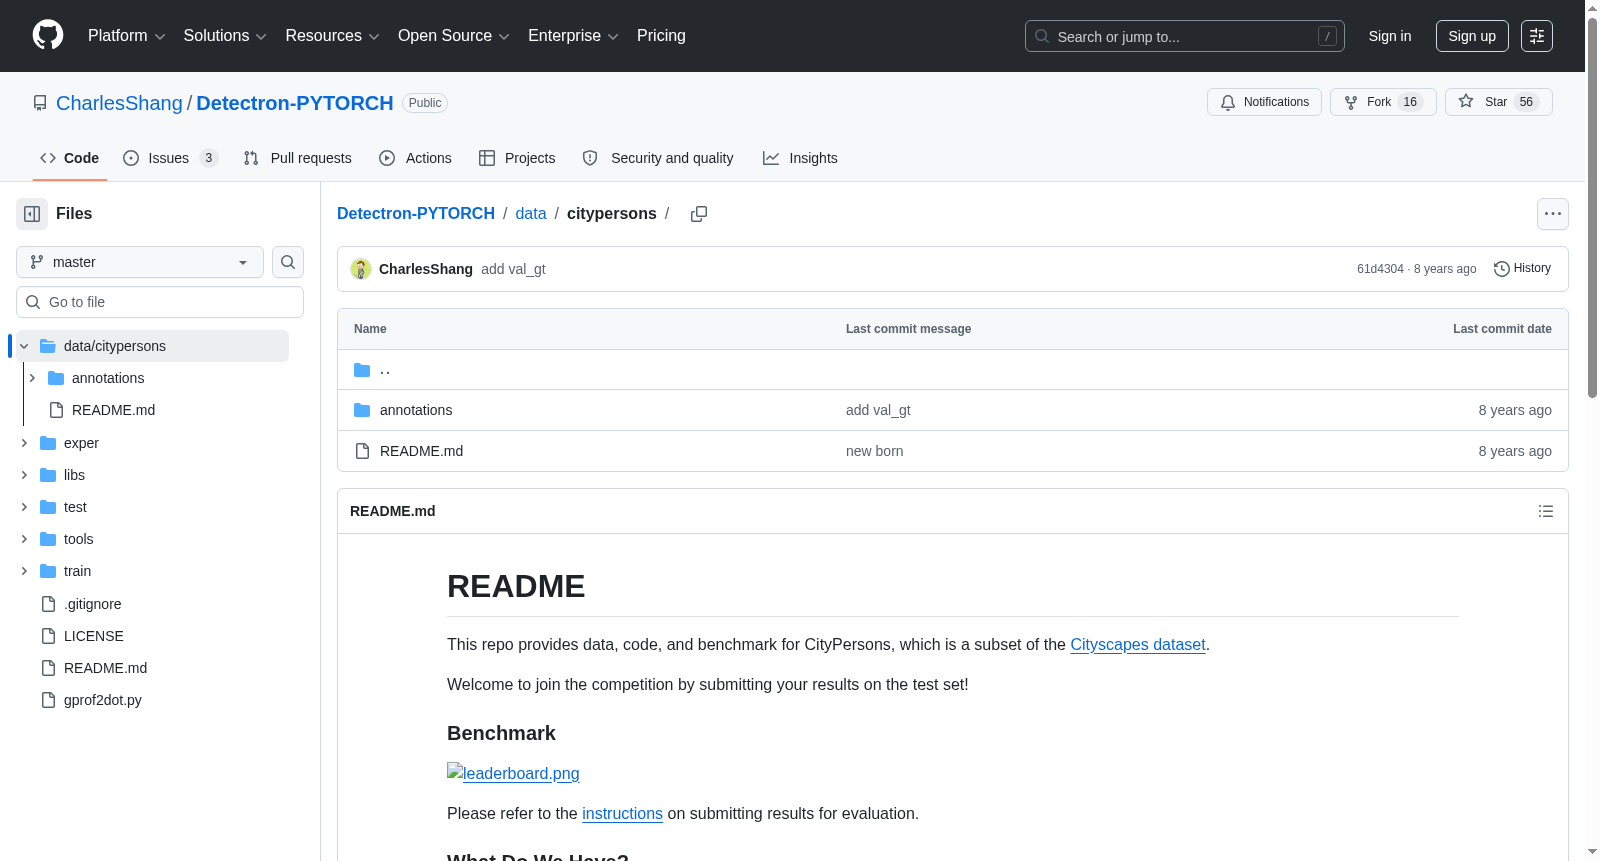Switch to the Actions tab
This screenshot has height=861, width=1600.
click(x=416, y=158)
